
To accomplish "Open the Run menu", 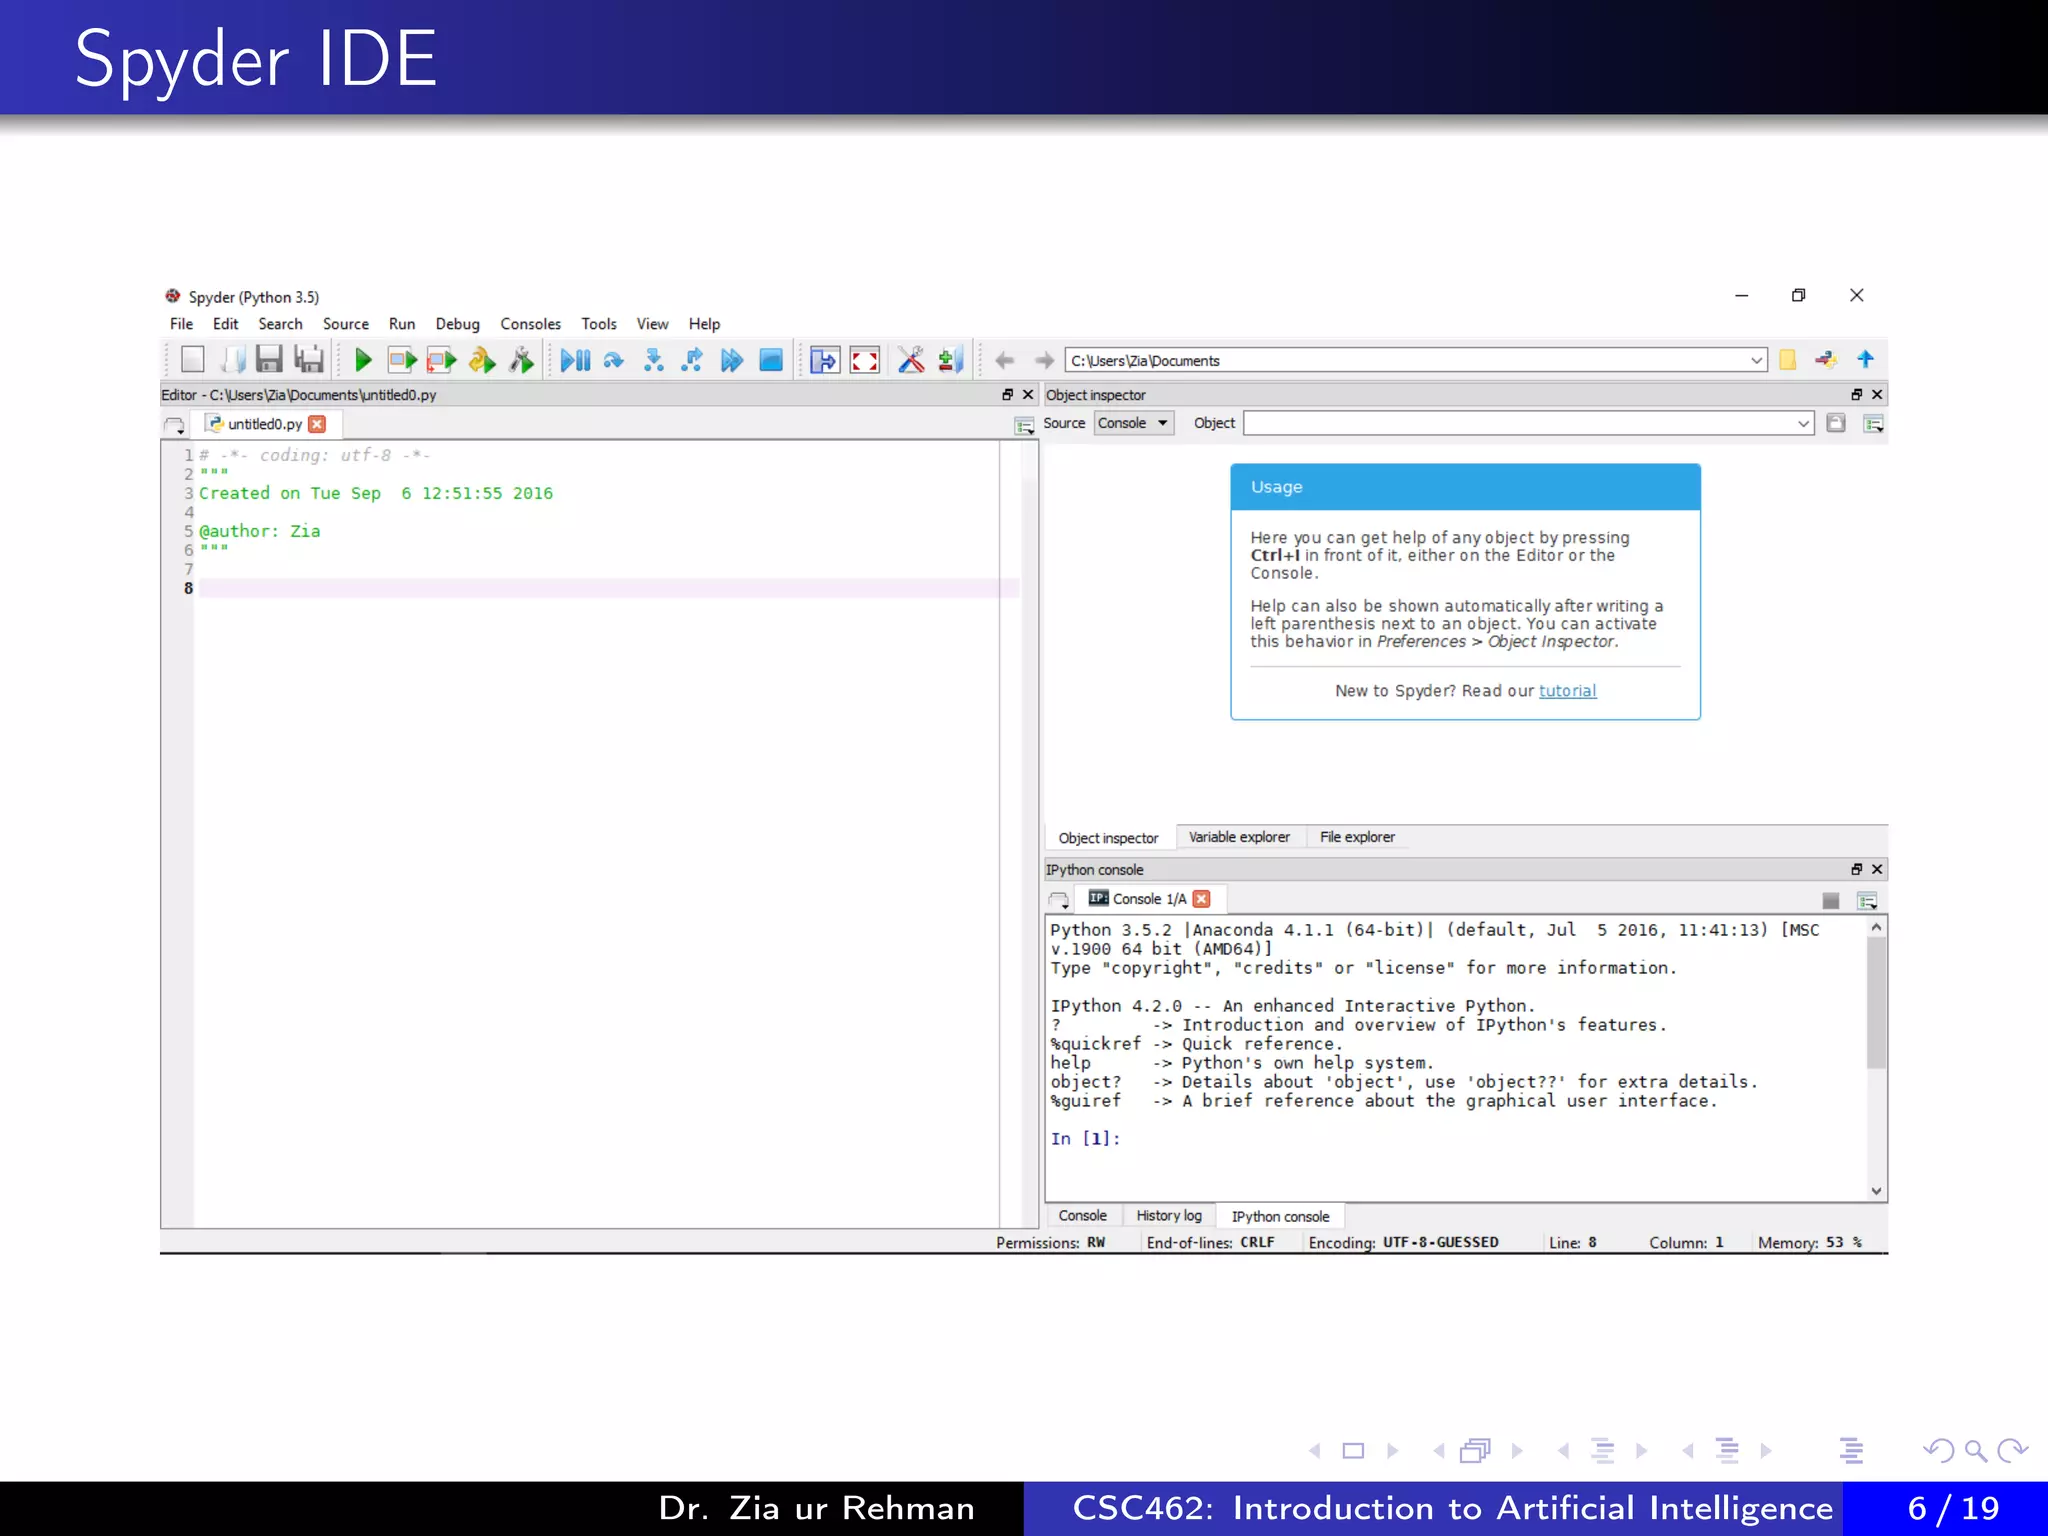I will click(x=402, y=324).
